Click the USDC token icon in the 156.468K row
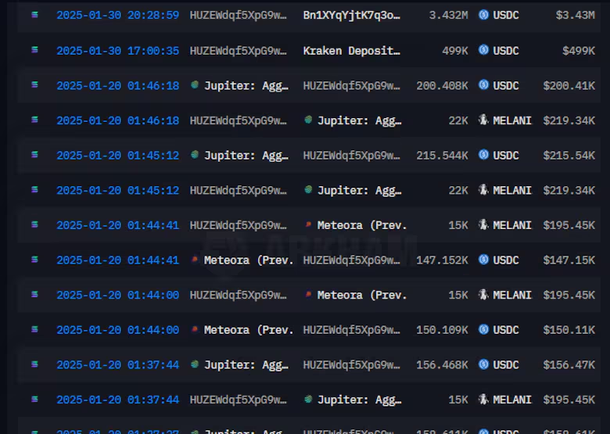610x434 pixels. point(484,364)
